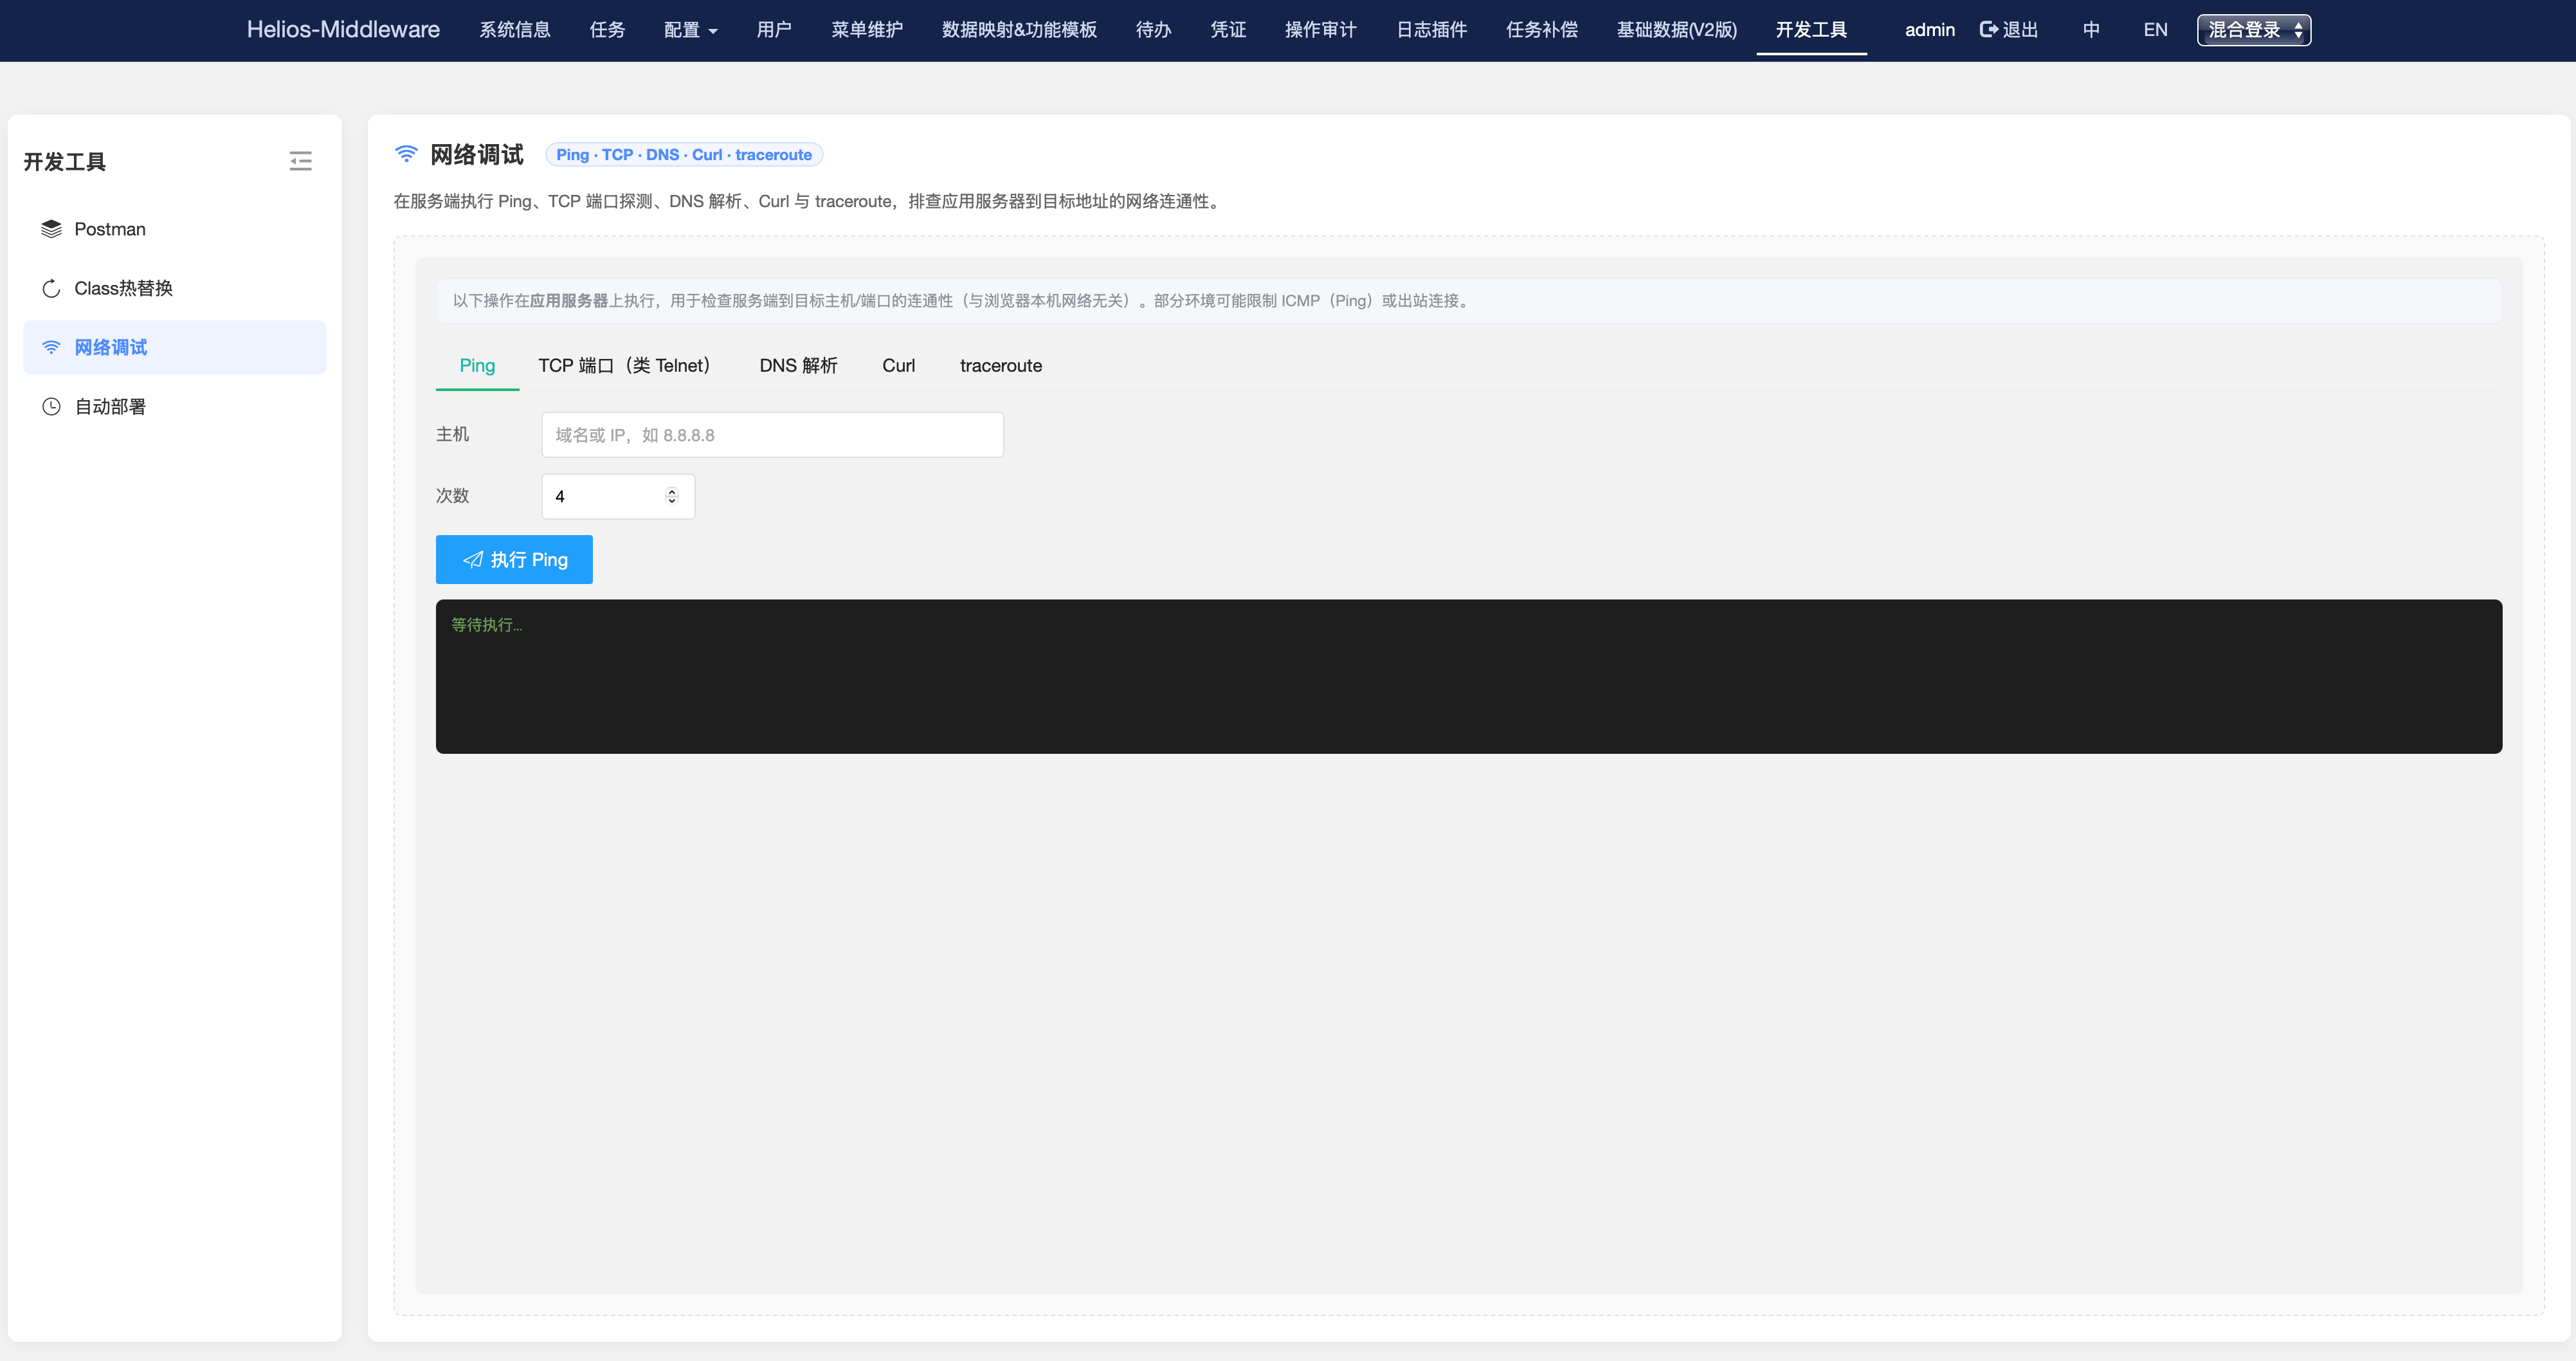Click the logout arrow icon beside 退出
Viewport: 2576px width, 1361px height.
(x=1988, y=30)
